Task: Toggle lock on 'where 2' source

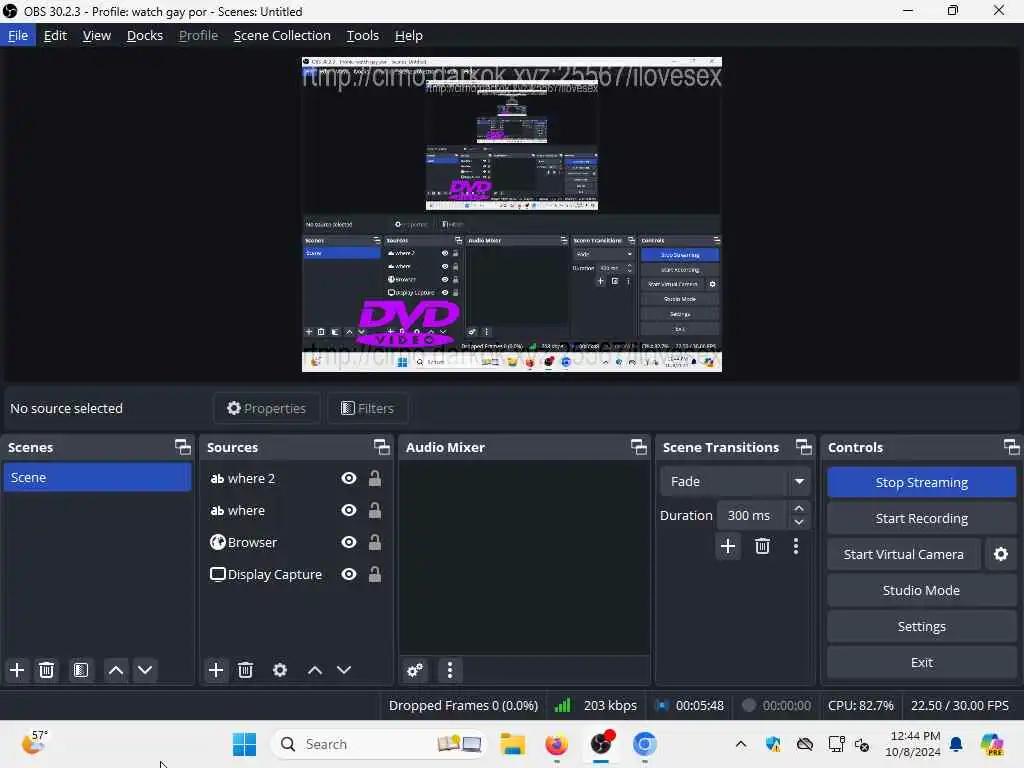Action: point(375,478)
